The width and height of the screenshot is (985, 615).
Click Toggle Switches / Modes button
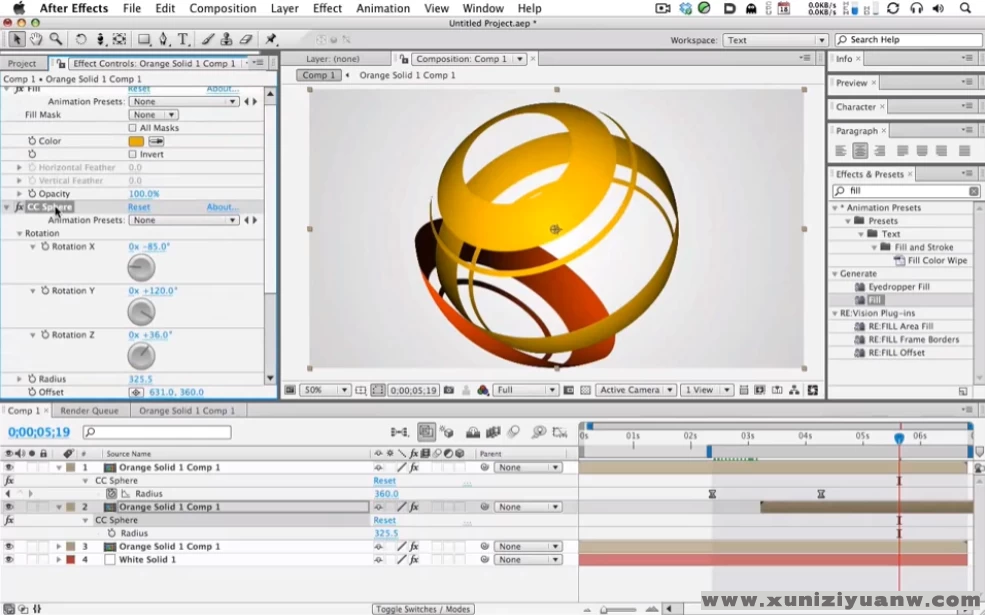click(422, 609)
